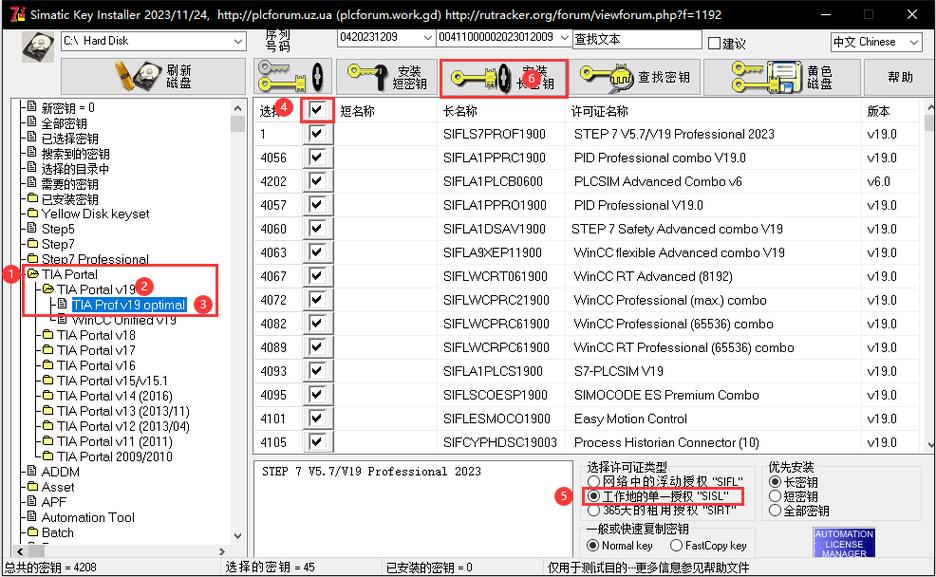Image resolution: width=936 pixels, height=577 pixels.
Task: Select TIA Portal v18 in the tree
Action: (x=95, y=335)
